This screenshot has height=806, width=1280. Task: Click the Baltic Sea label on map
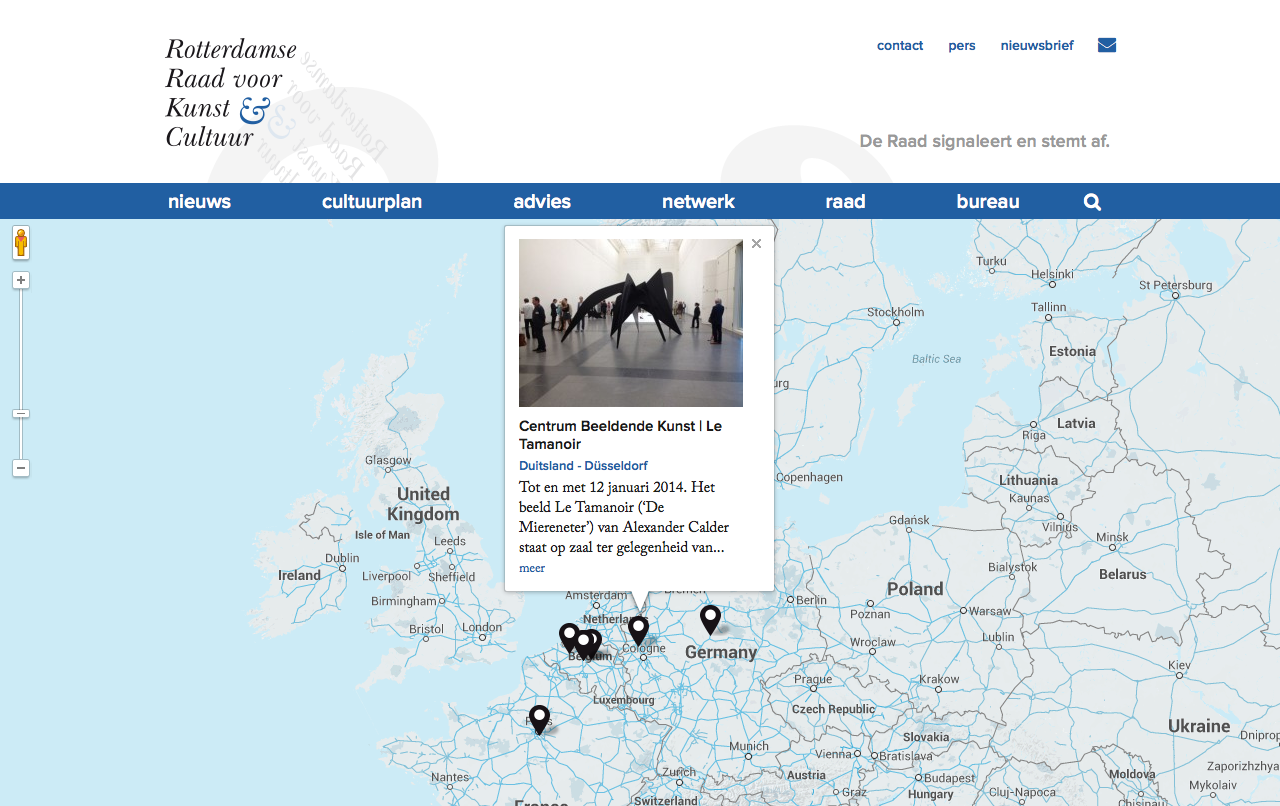pos(936,359)
